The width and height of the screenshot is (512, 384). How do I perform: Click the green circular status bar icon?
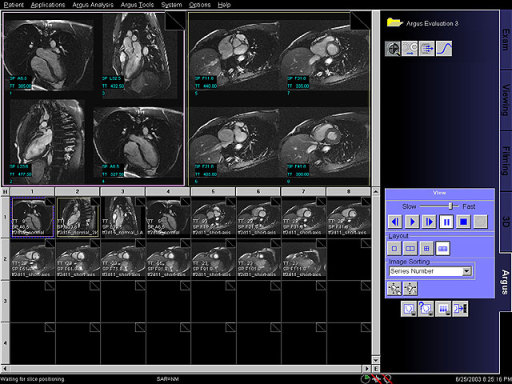(366, 379)
